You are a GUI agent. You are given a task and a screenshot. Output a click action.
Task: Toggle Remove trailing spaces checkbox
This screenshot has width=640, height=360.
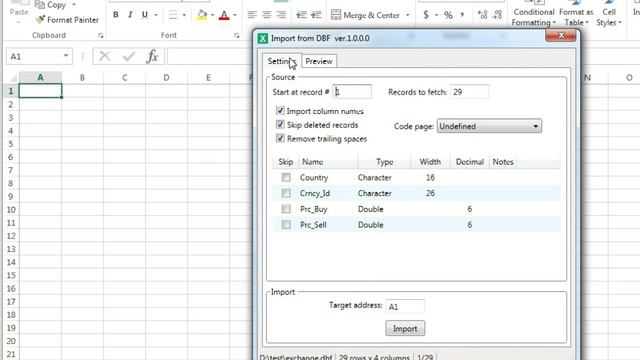point(280,138)
